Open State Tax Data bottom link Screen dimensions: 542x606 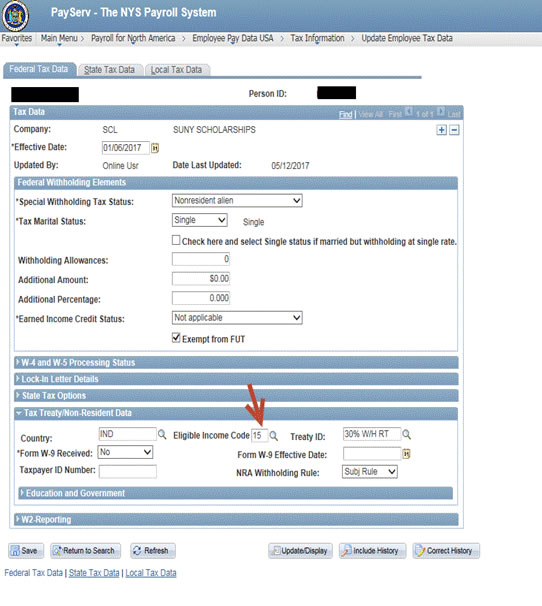[94, 573]
